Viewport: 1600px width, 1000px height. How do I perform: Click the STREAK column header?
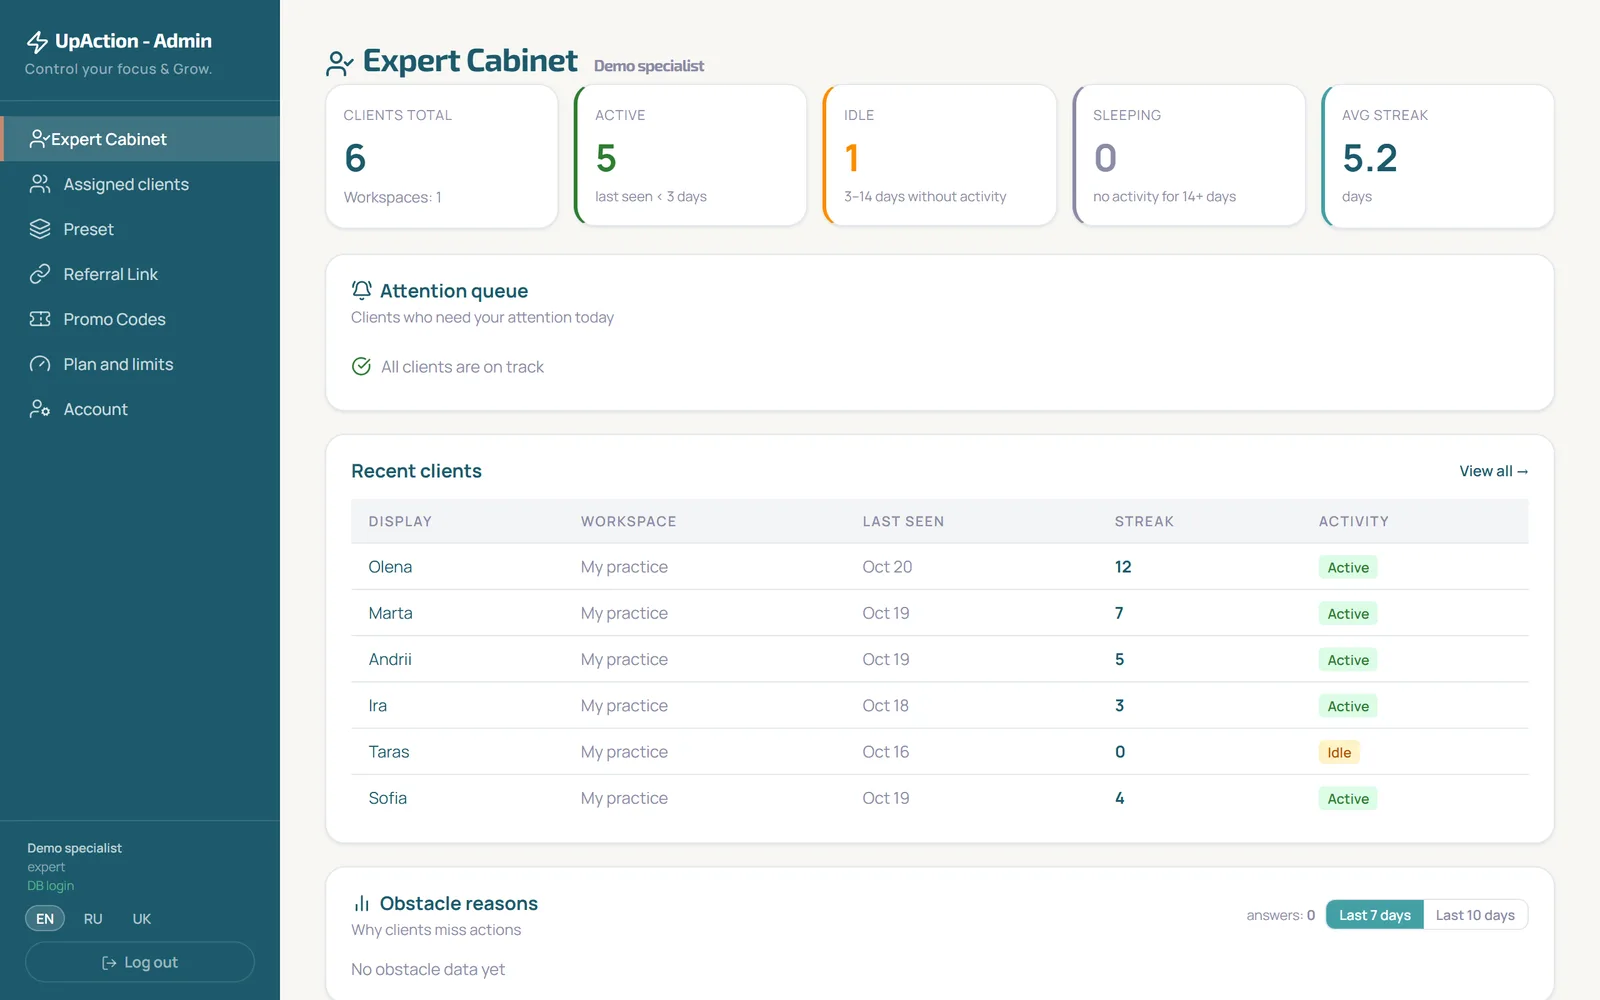[1144, 521]
